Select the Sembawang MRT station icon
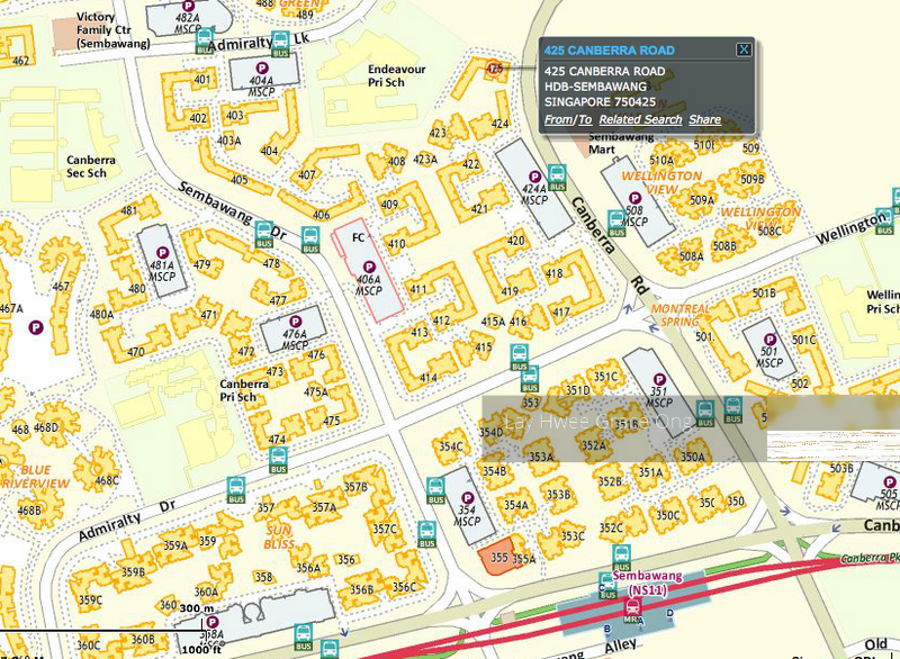 [x=632, y=606]
